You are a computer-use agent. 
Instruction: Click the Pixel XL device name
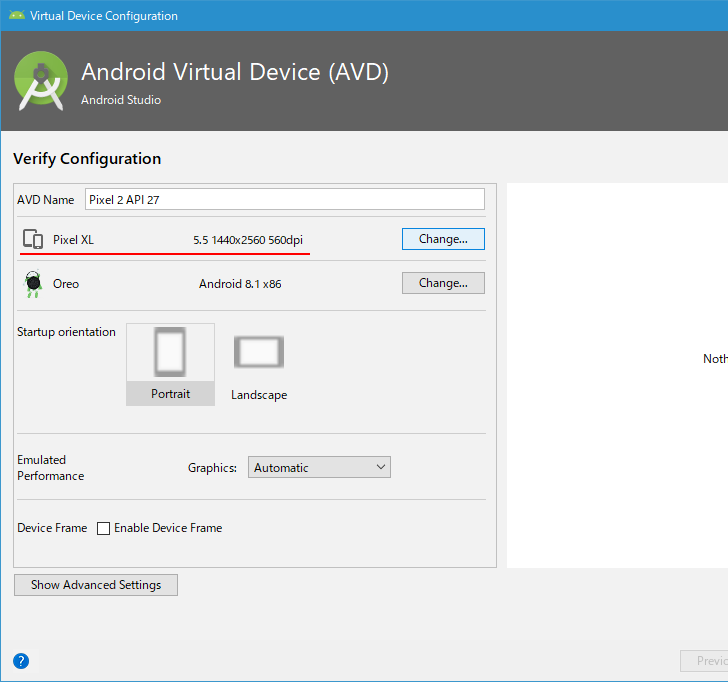coord(73,240)
